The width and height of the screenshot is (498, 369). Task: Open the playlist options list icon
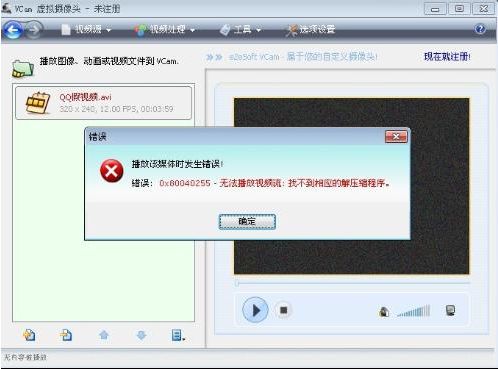tap(178, 335)
